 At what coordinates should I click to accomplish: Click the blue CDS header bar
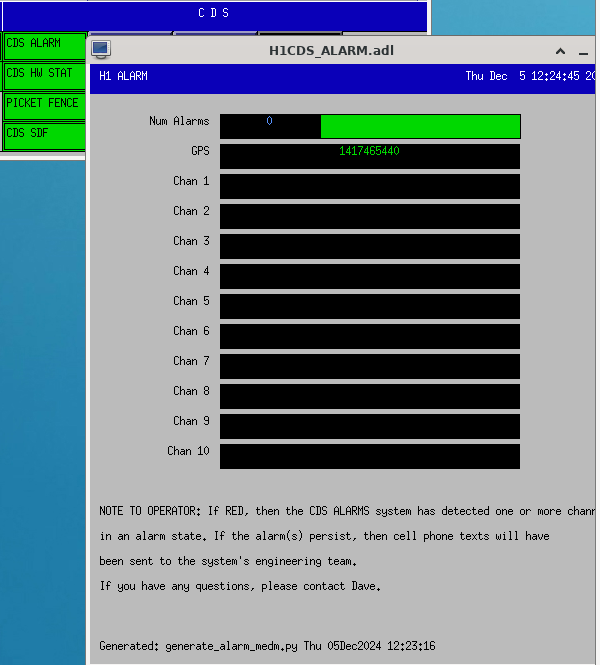pyautogui.click(x=213, y=14)
